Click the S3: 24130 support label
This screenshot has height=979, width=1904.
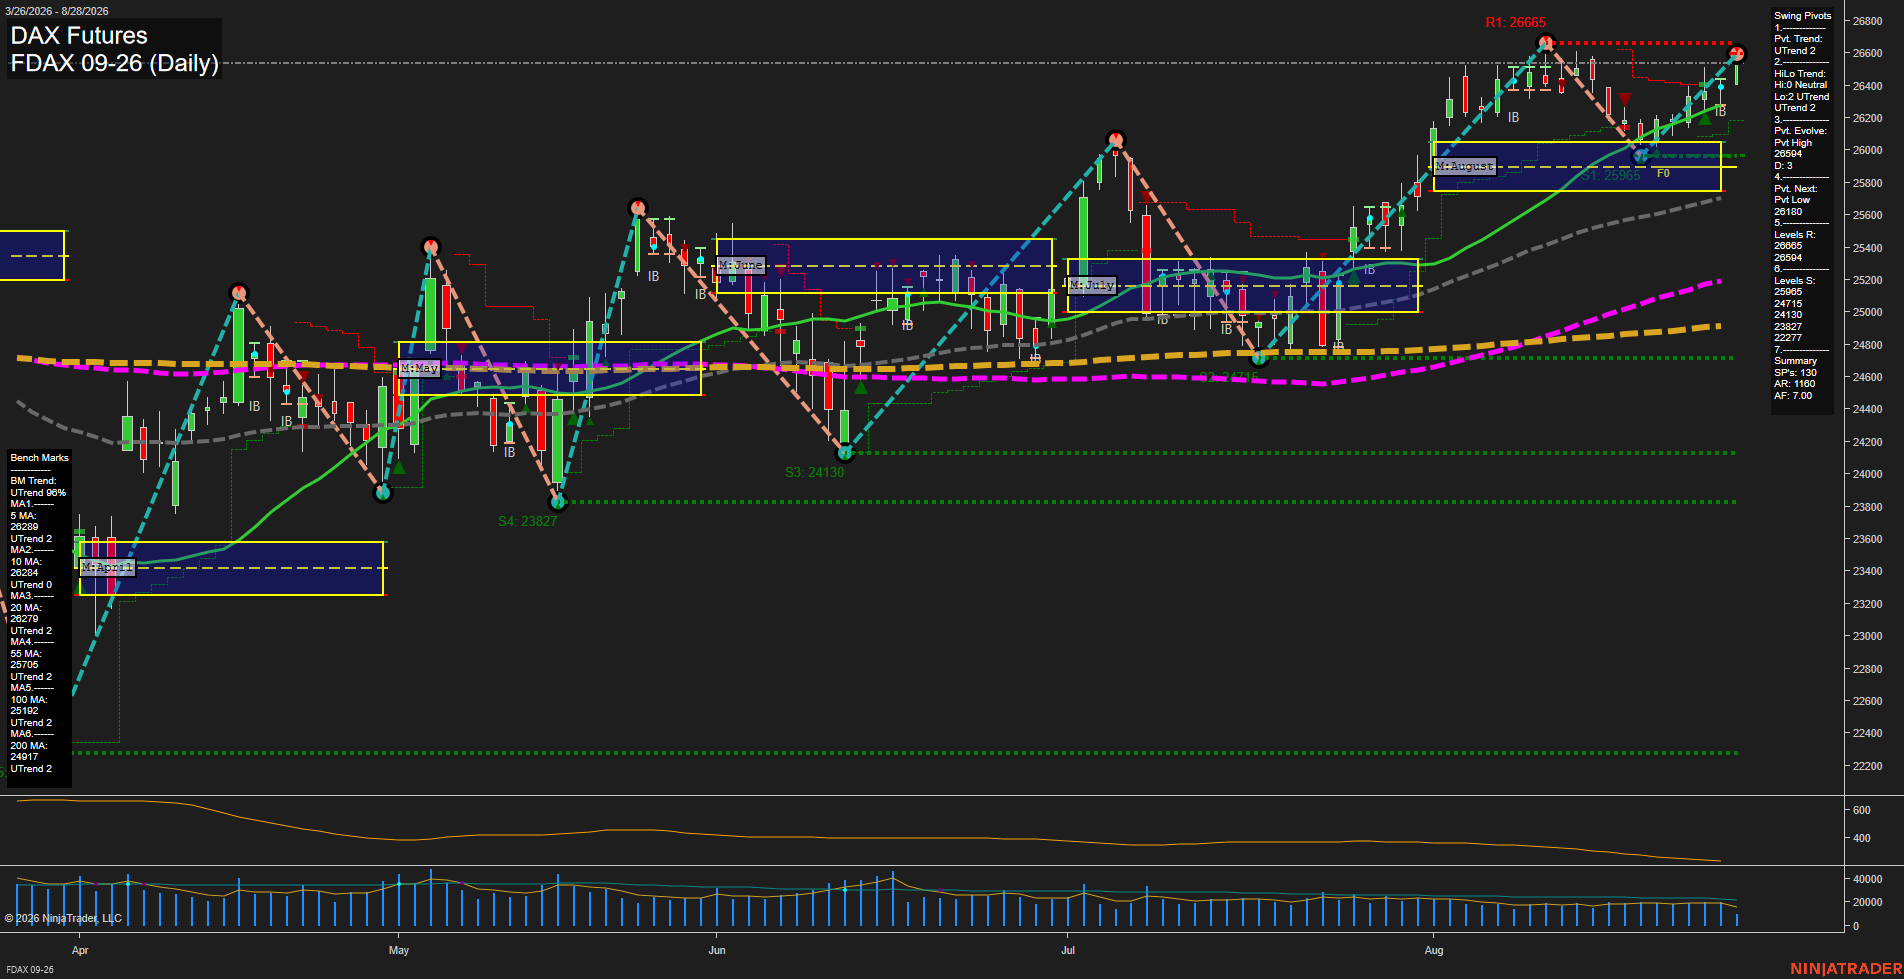click(814, 472)
